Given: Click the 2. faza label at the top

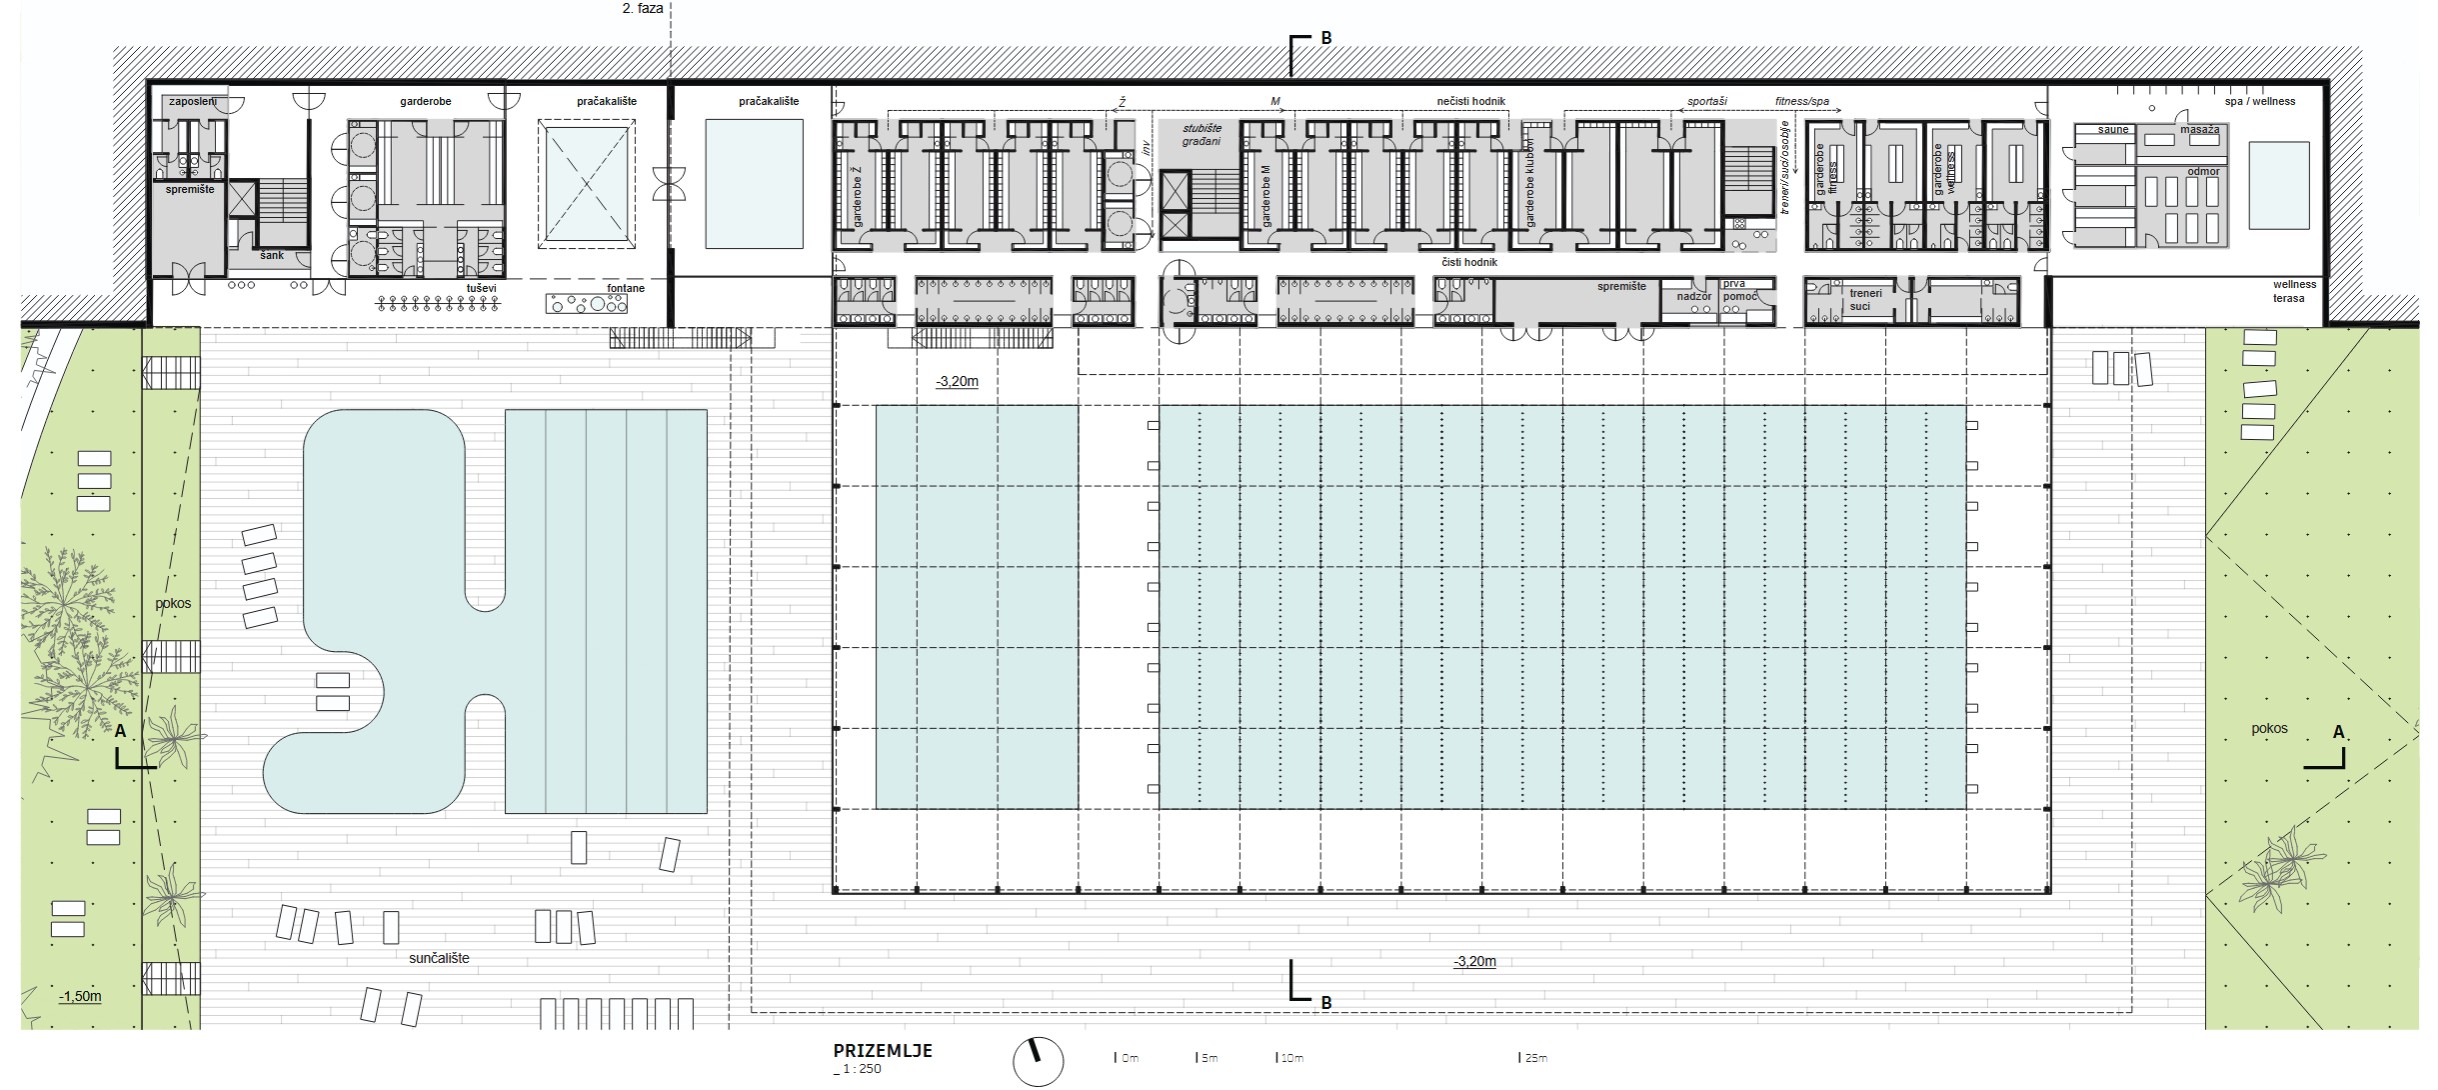Looking at the screenshot, I should [642, 8].
